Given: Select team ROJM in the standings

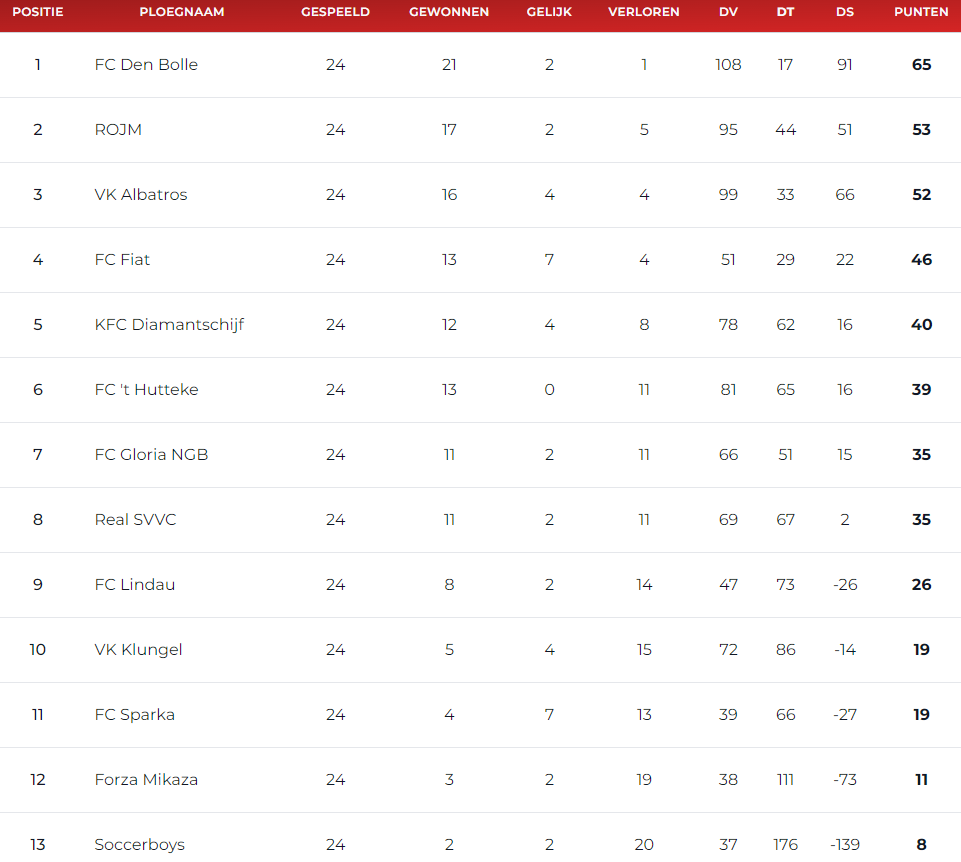Looking at the screenshot, I should point(118,129).
